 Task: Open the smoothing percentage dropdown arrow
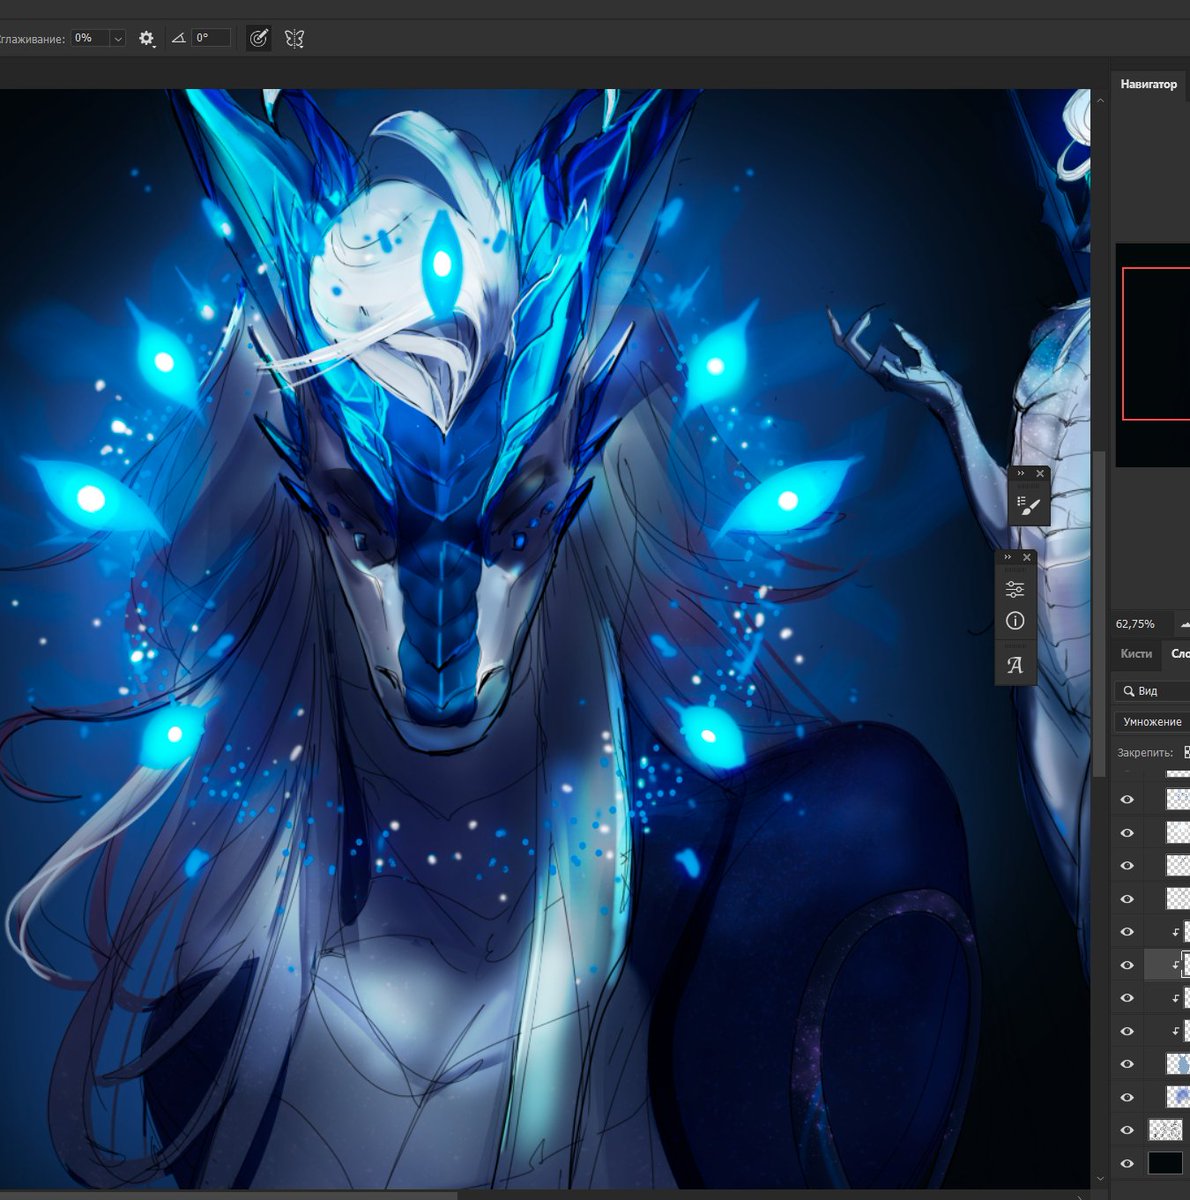[118, 38]
